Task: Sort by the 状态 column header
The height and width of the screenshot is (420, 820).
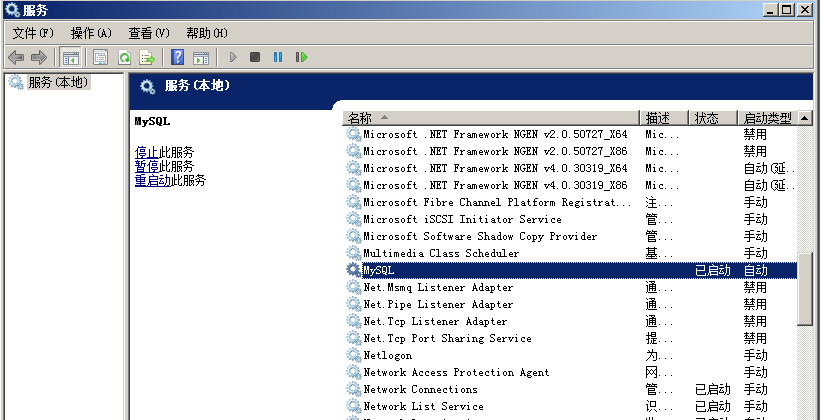Action: [x=713, y=118]
